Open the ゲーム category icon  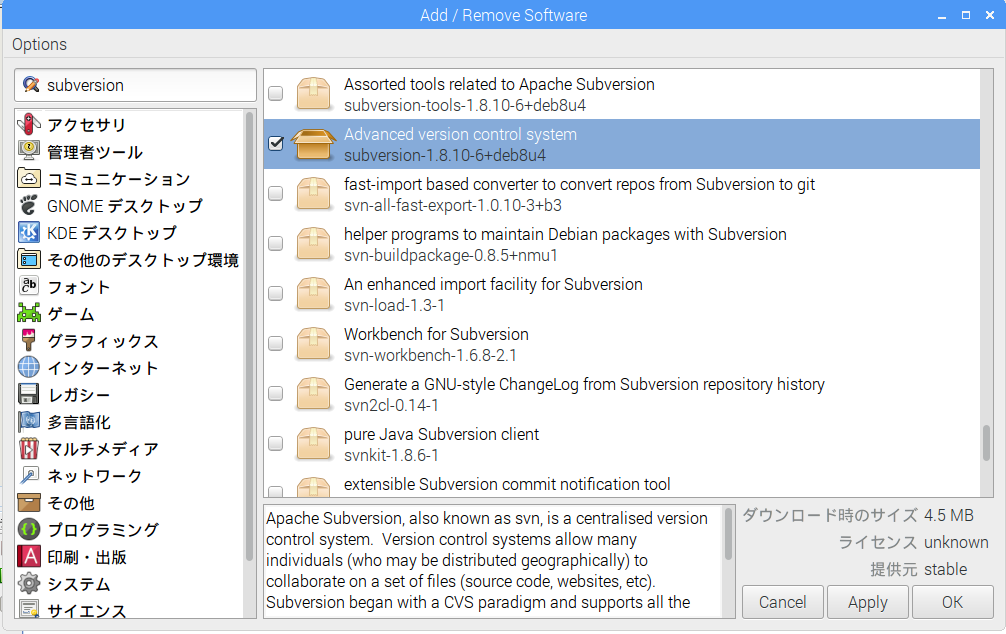pos(29,314)
